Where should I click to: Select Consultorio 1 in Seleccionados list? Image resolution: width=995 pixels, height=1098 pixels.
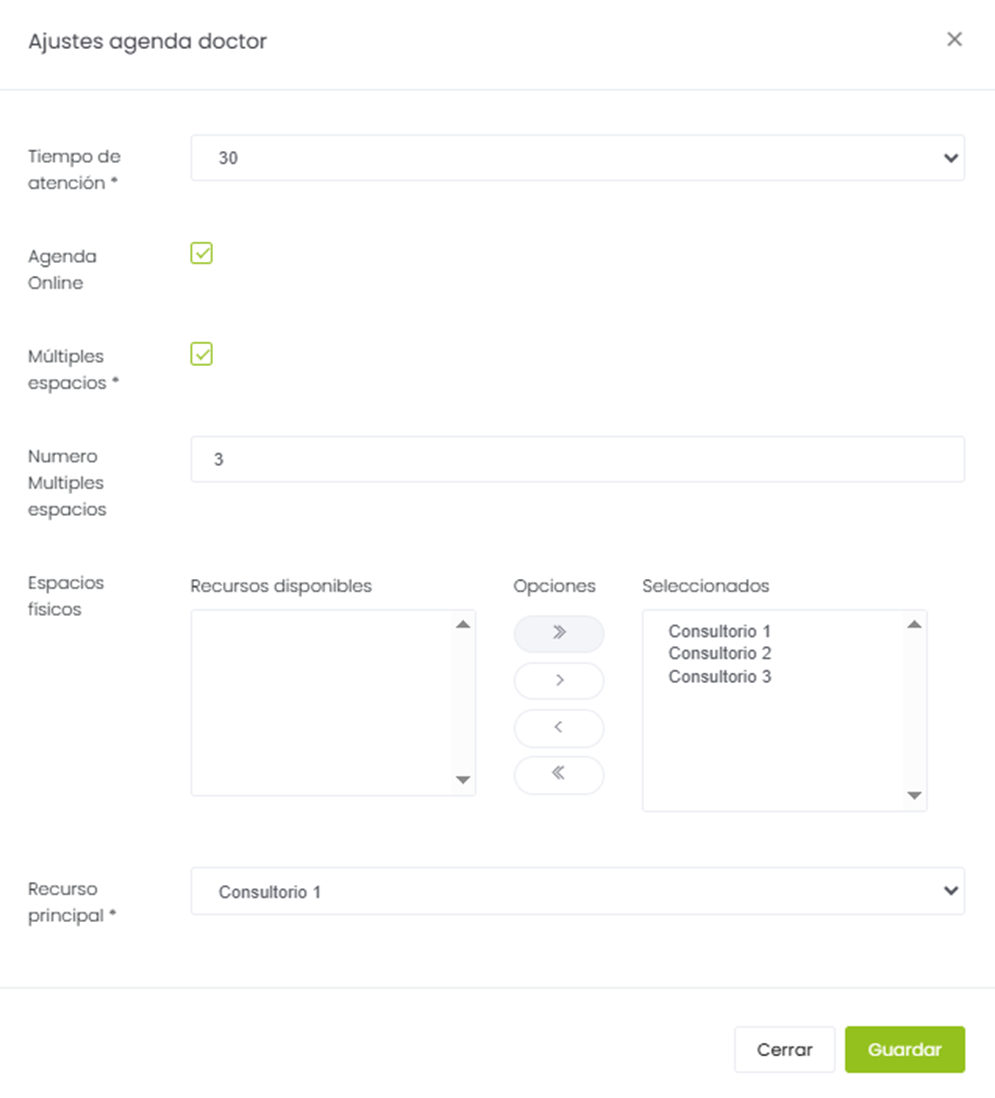click(720, 632)
